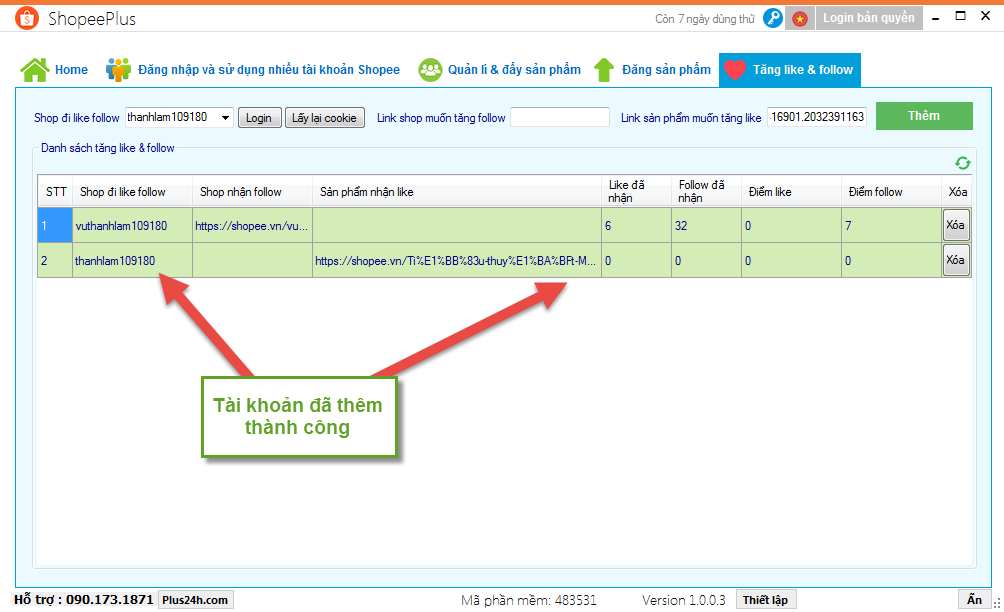Close the ShopeePlus window

point(985,16)
